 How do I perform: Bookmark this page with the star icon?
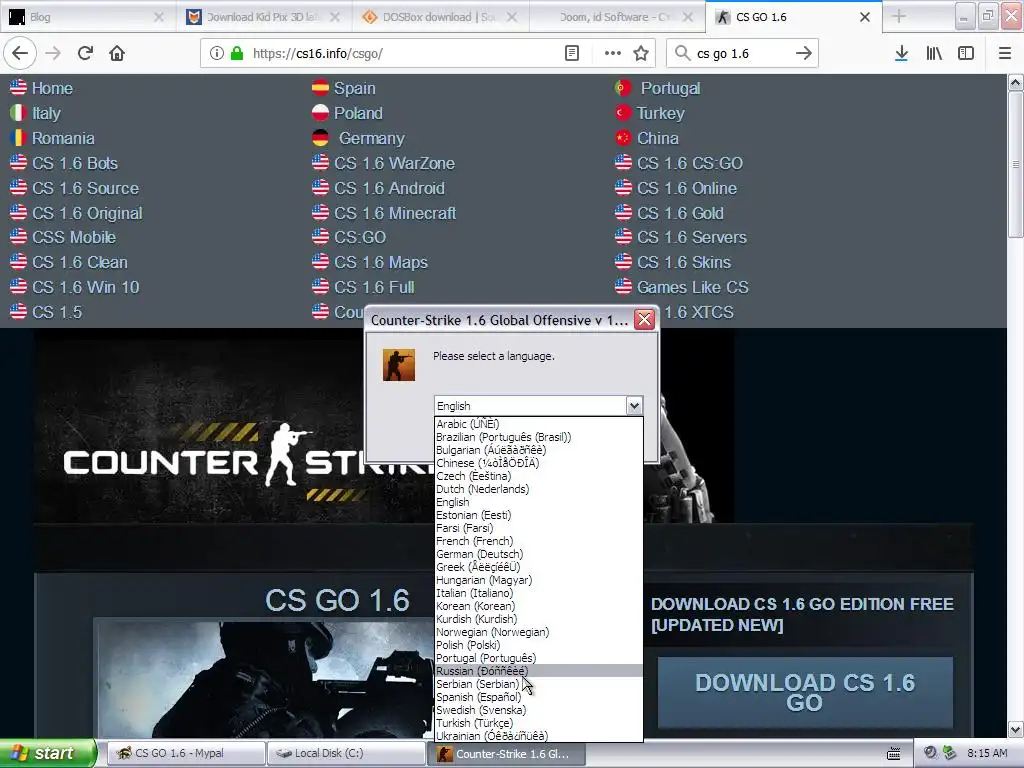(x=641, y=54)
